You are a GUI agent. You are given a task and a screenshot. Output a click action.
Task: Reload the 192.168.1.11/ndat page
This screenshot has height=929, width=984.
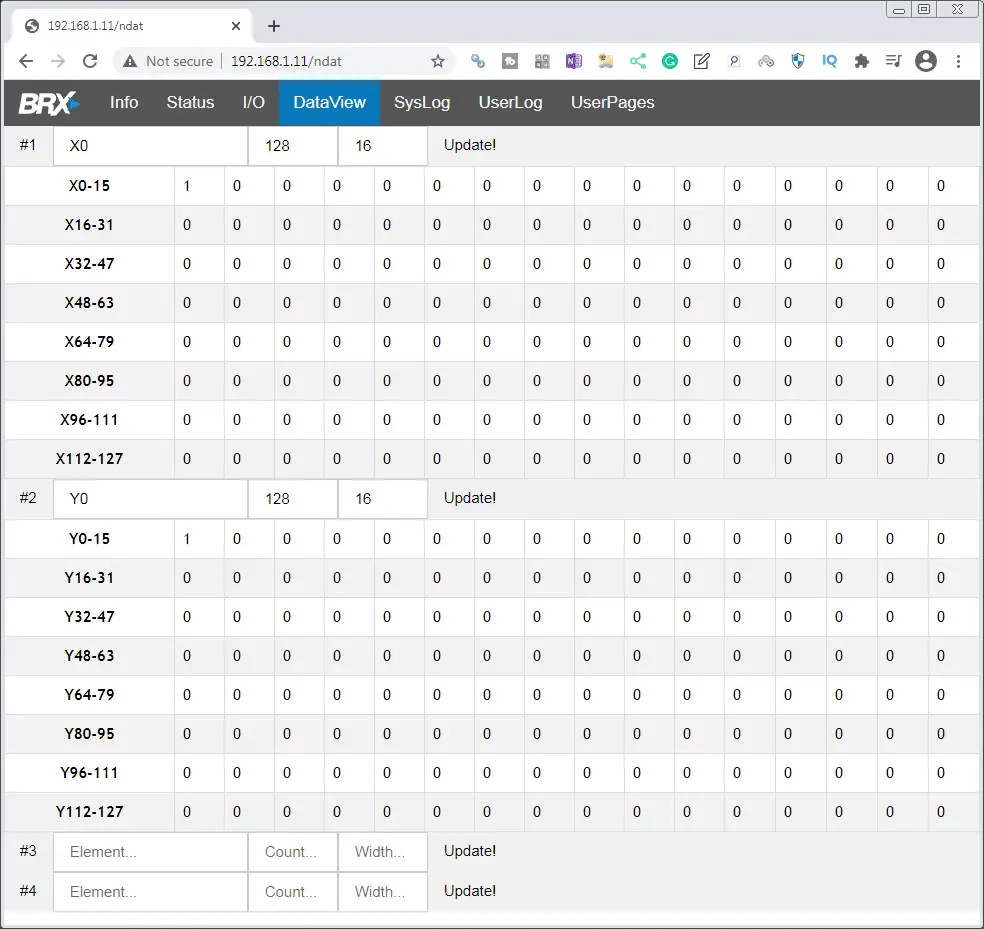pos(90,61)
